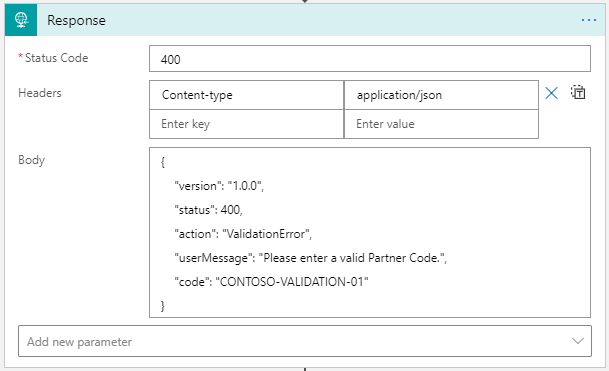Select the Content-type header key field

point(247,95)
